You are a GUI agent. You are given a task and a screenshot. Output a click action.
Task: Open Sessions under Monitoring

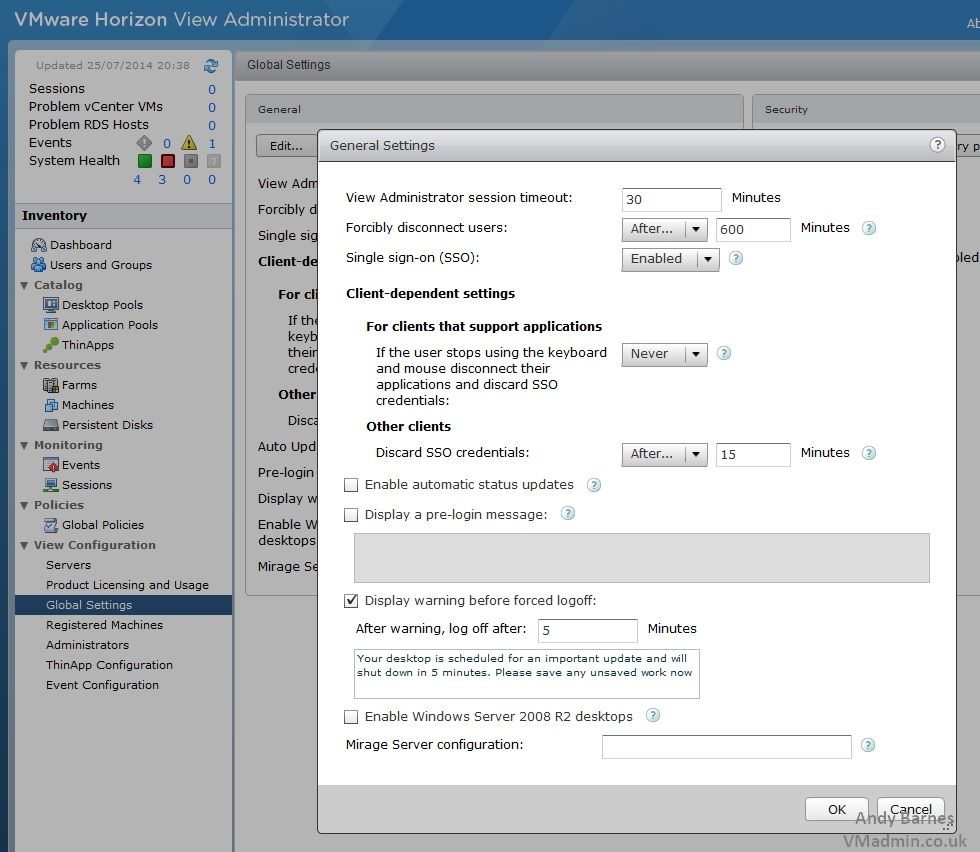pos(86,485)
